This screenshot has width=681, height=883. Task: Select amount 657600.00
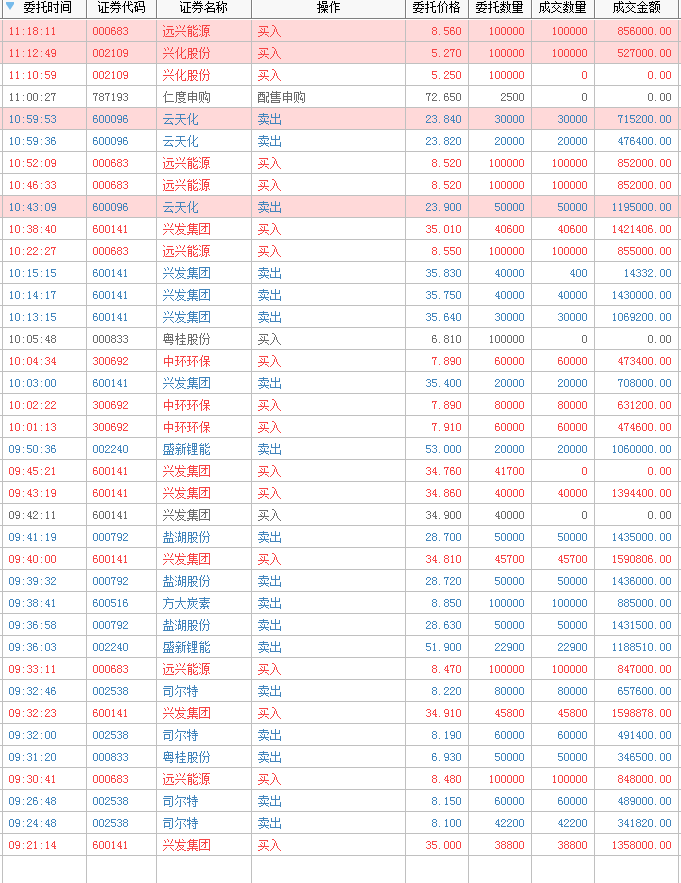pyautogui.click(x=644, y=690)
